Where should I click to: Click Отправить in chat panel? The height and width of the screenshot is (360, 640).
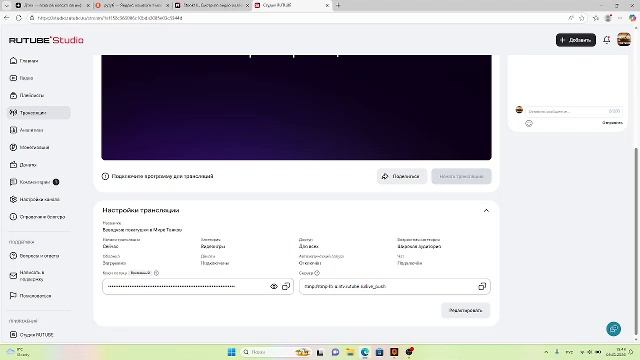pyautogui.click(x=612, y=123)
